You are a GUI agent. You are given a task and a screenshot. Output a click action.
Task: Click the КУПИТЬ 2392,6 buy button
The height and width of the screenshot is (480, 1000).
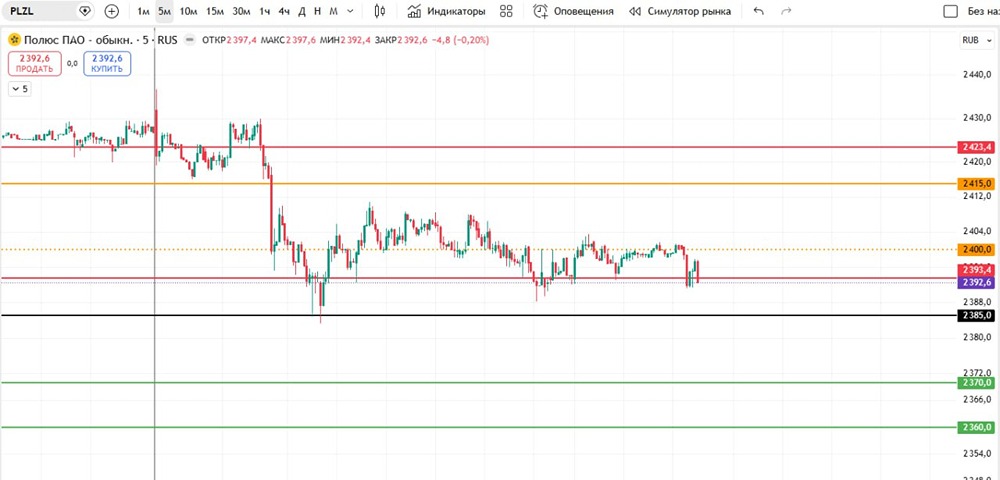107,64
